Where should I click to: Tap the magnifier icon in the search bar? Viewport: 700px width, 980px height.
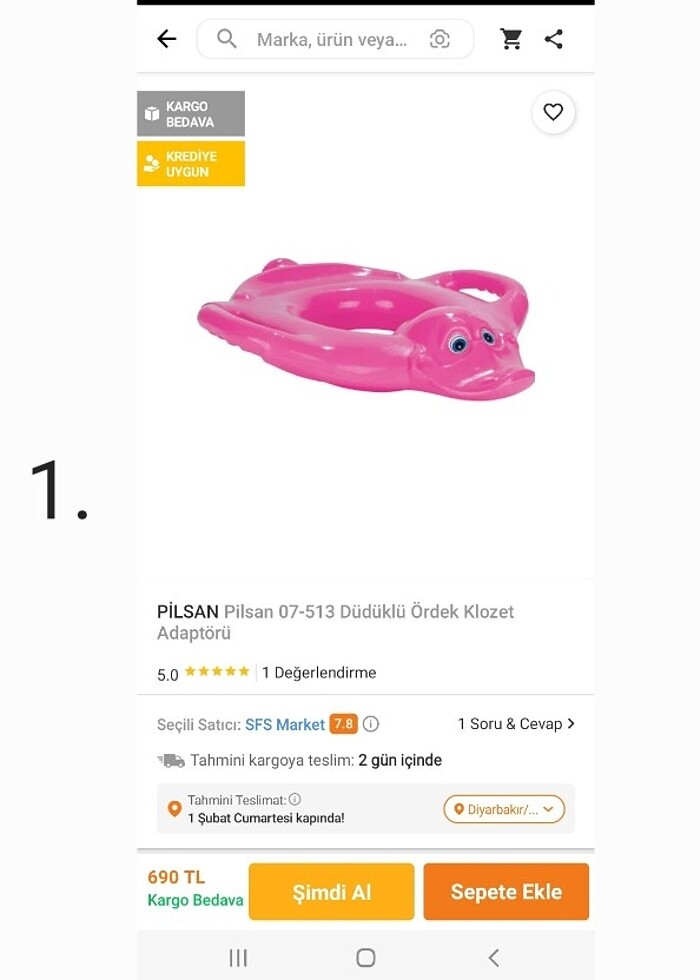(226, 38)
